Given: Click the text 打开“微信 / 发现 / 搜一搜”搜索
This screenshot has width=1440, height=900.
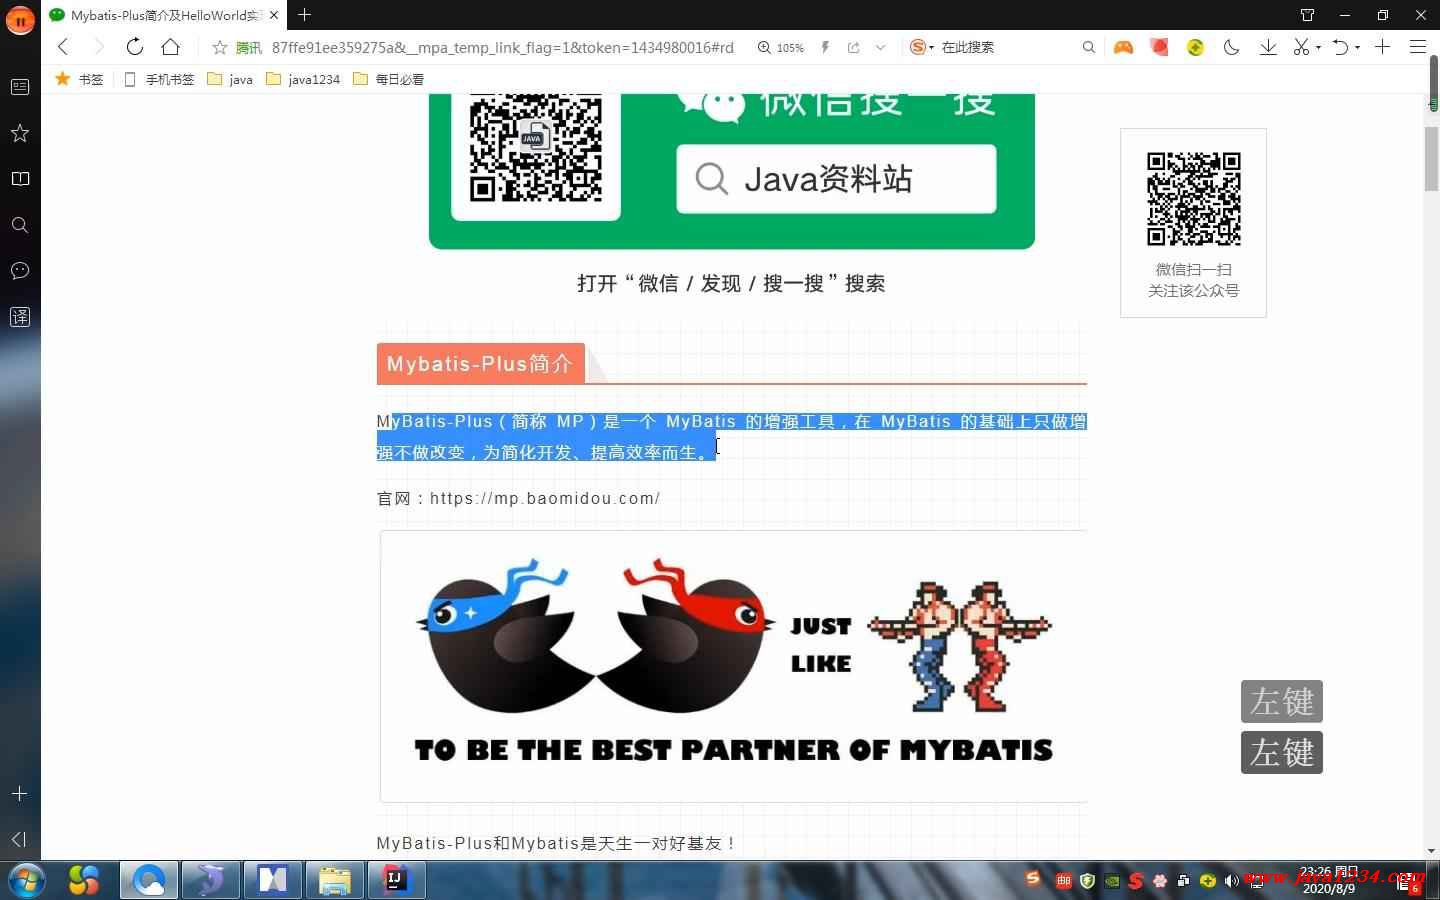Looking at the screenshot, I should point(731,283).
